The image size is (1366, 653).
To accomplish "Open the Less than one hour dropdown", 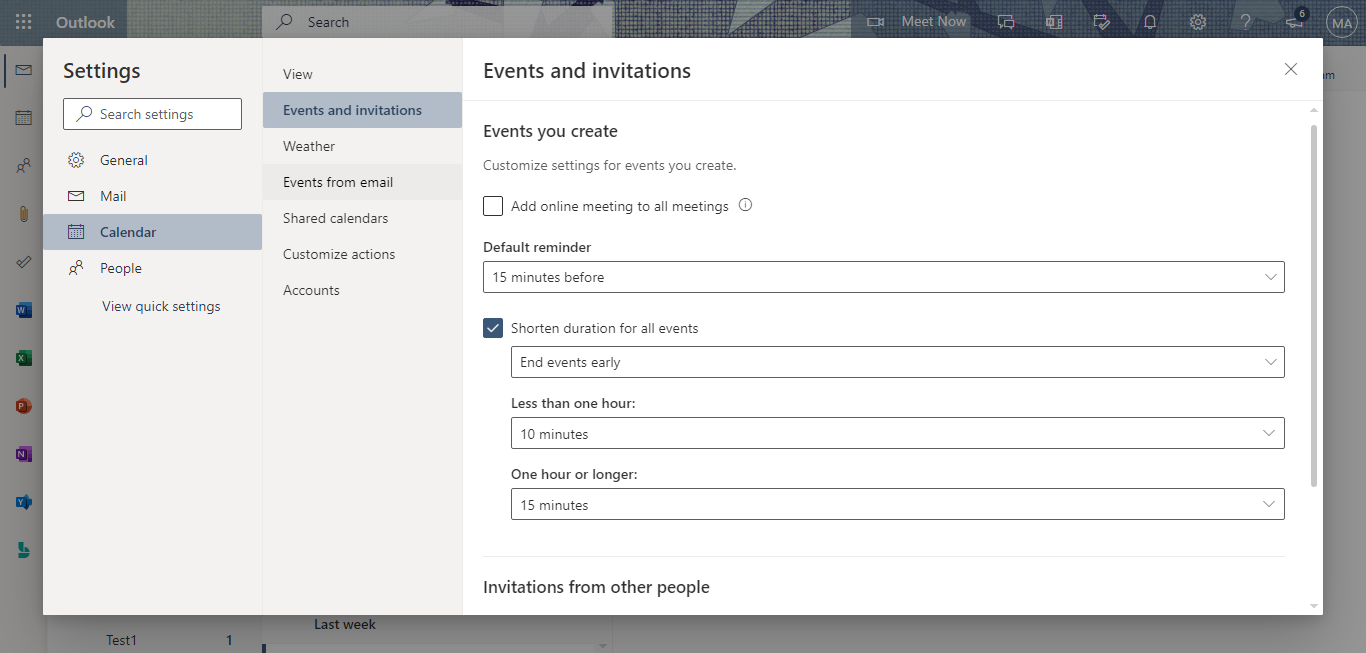I will [897, 433].
